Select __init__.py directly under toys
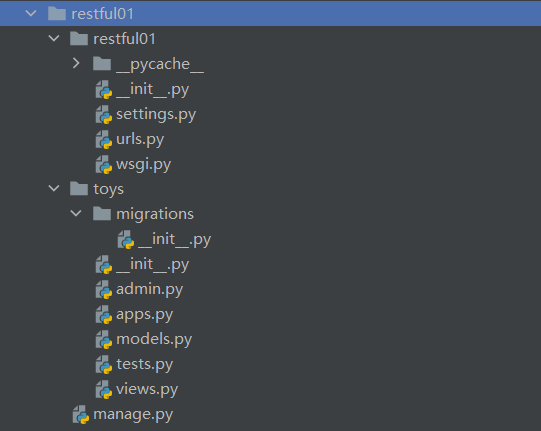Viewport: 541px width, 431px height. [153, 265]
